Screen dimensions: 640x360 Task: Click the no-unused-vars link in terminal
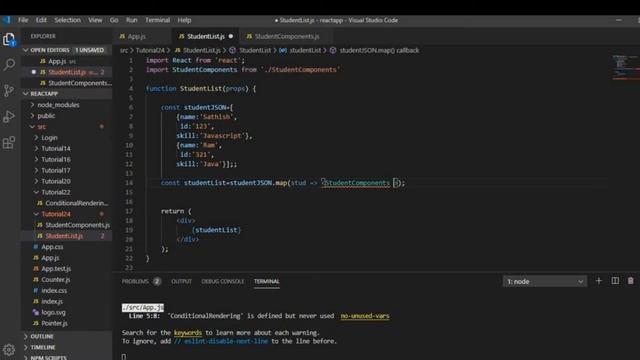coord(365,316)
